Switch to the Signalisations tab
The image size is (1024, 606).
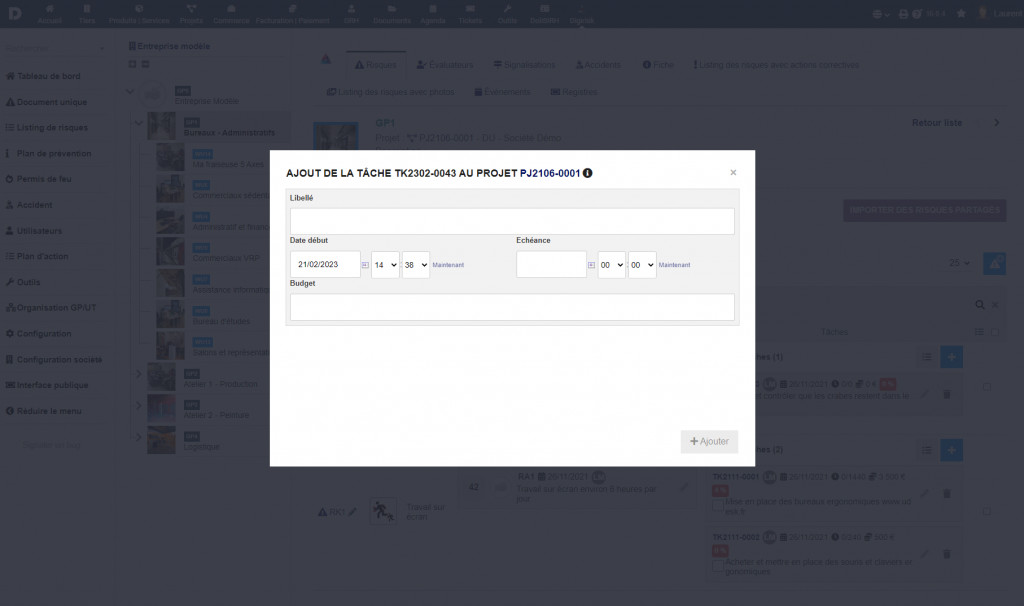524,65
